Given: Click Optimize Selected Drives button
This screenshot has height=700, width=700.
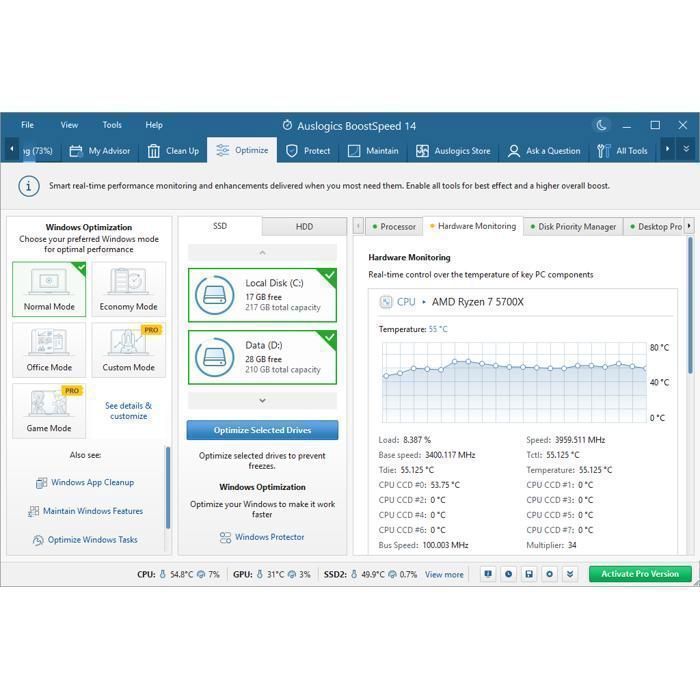Looking at the screenshot, I should pos(262,430).
